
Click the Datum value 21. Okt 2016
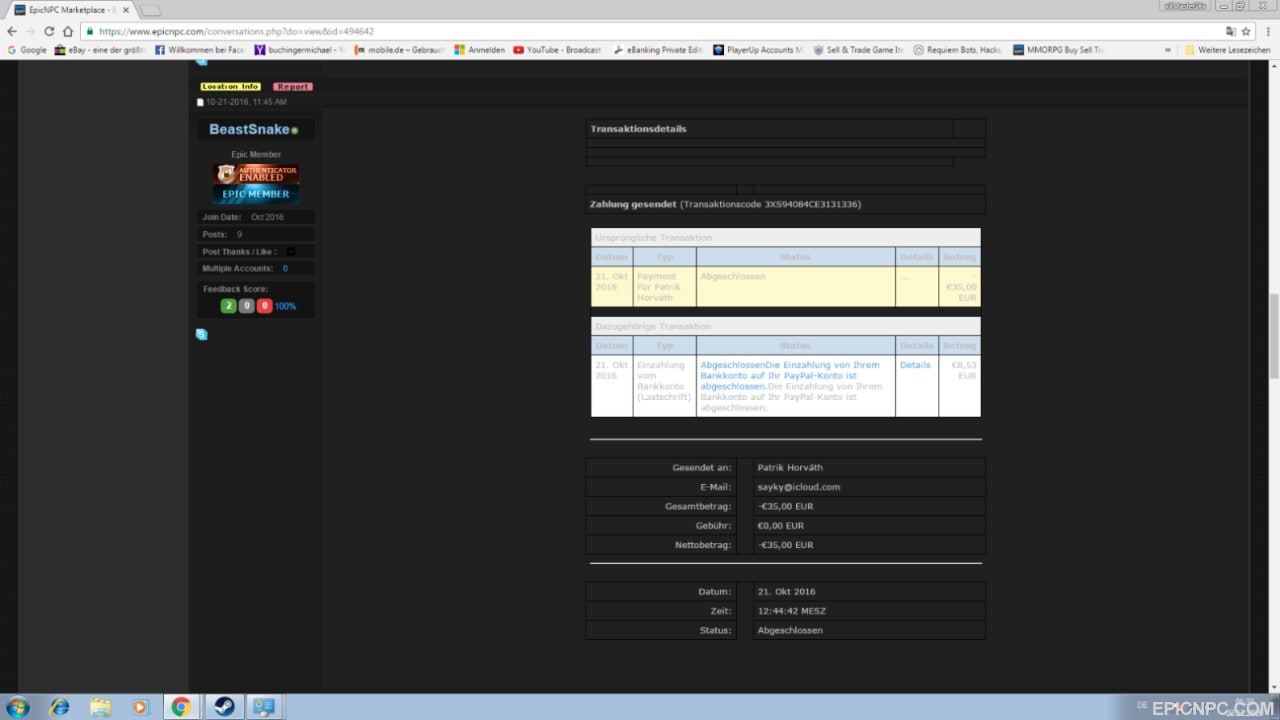787,591
